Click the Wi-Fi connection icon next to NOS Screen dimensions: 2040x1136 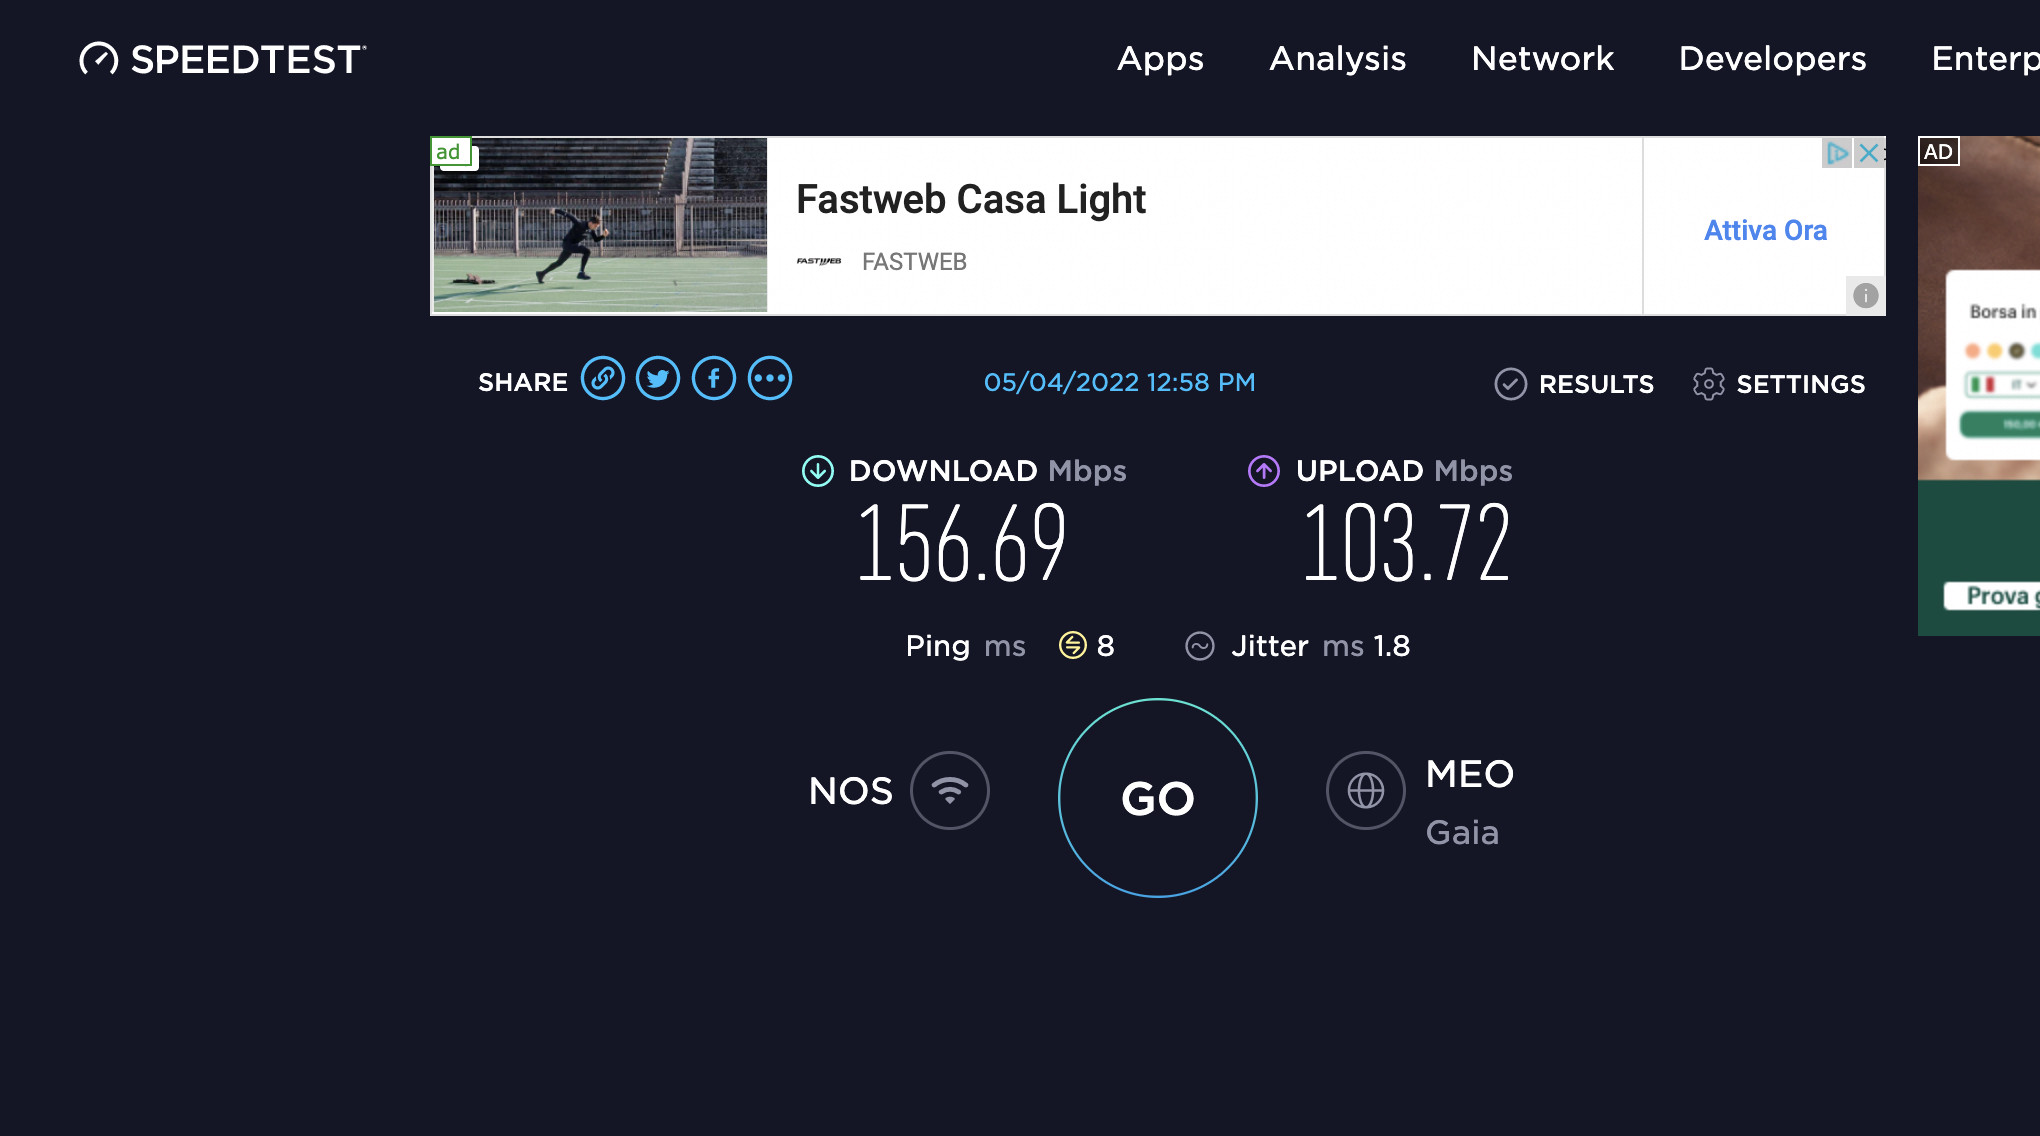(x=950, y=790)
